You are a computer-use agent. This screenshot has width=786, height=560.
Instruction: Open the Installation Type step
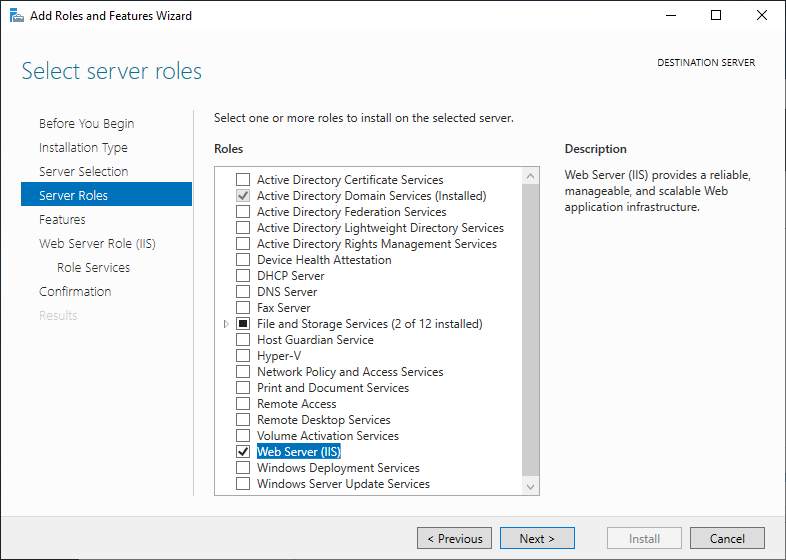pos(83,148)
